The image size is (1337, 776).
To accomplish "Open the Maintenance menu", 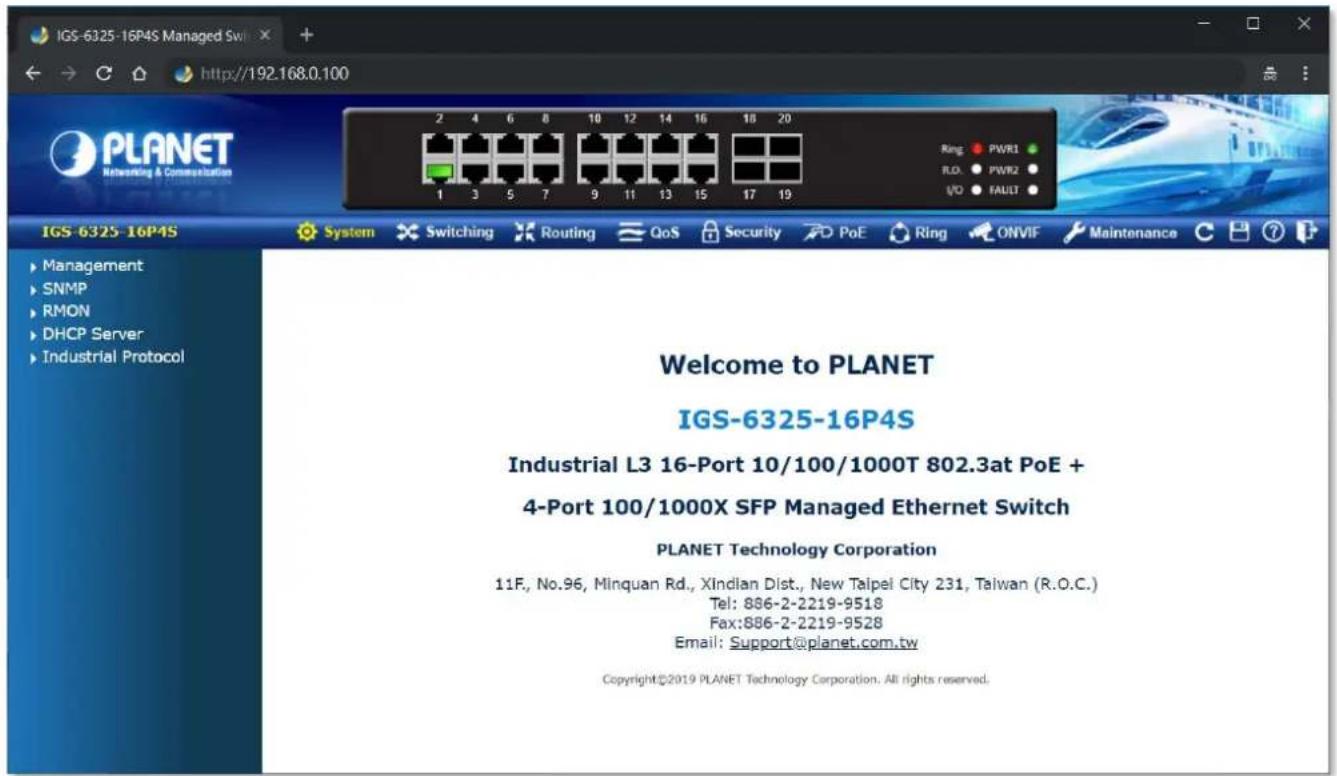I will [x=1121, y=233].
